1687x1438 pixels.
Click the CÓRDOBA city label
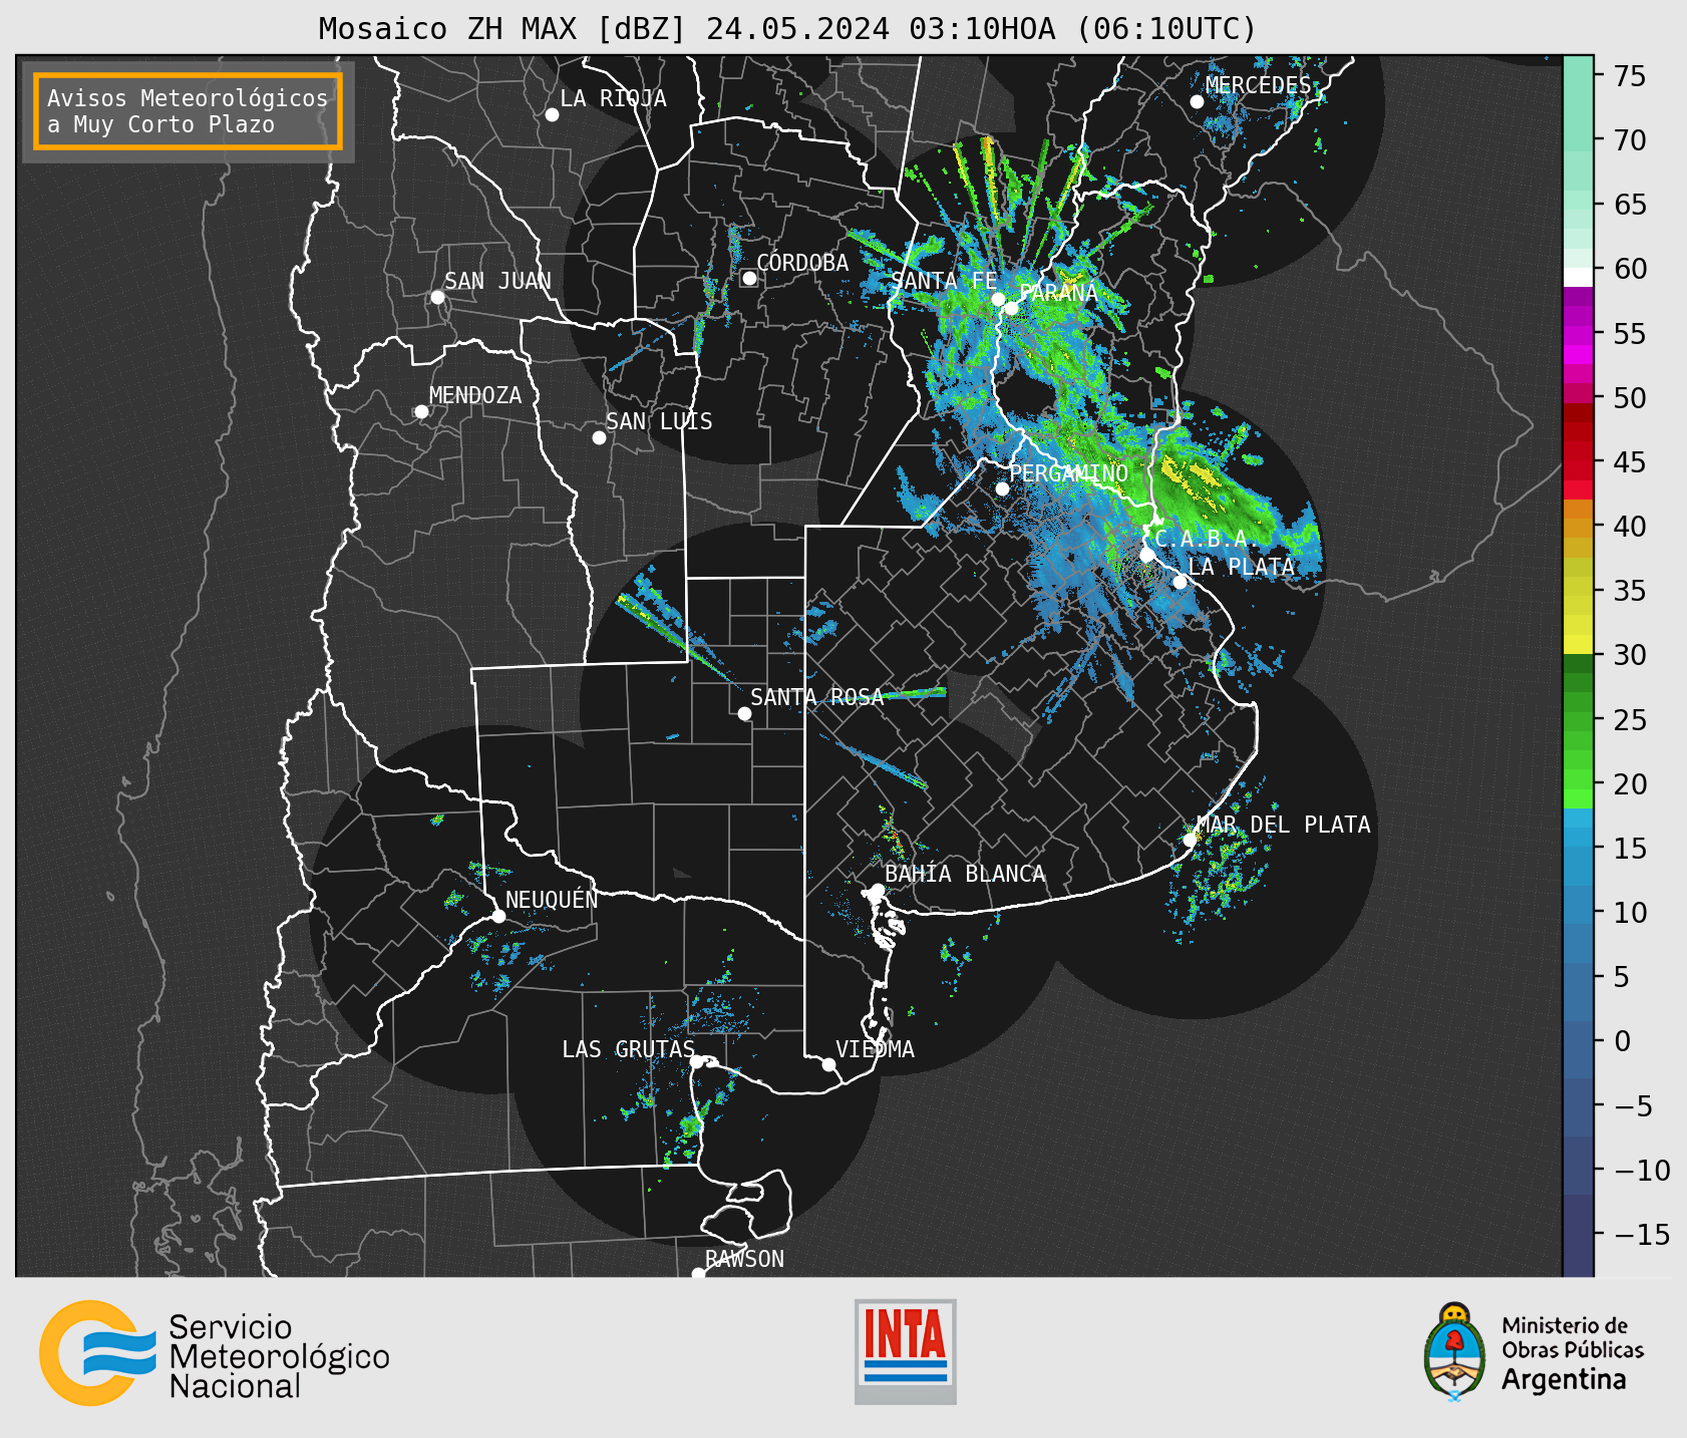pyautogui.click(x=802, y=263)
